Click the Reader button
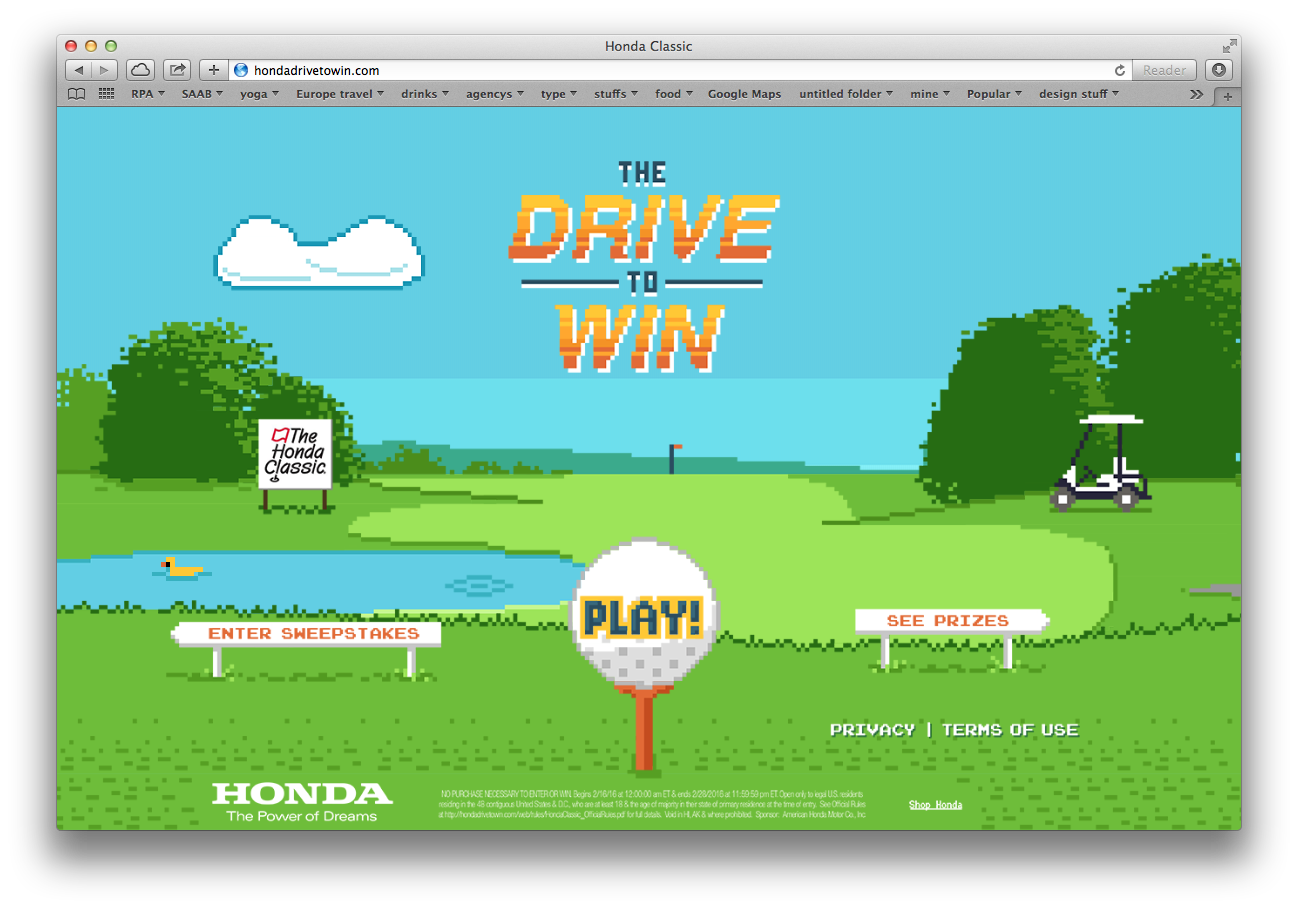 [1164, 71]
